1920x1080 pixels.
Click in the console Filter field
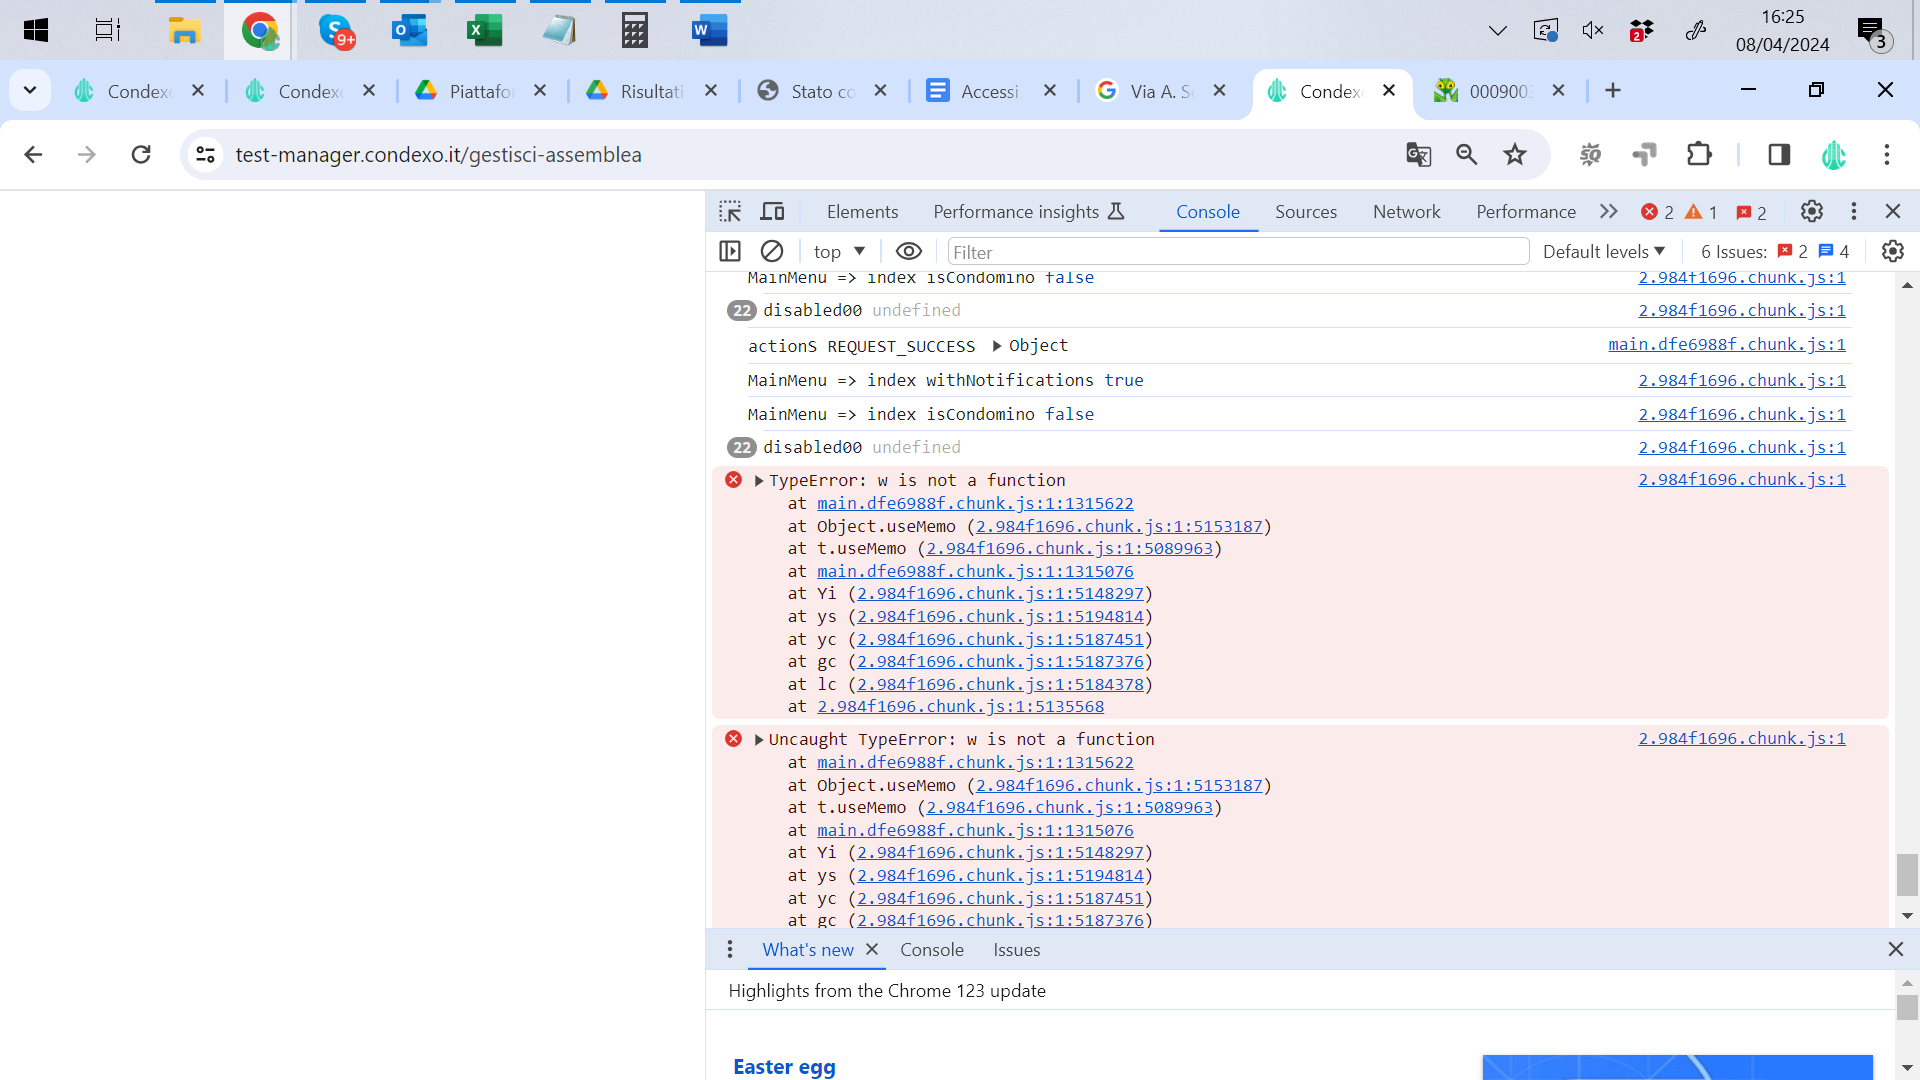coord(1238,252)
